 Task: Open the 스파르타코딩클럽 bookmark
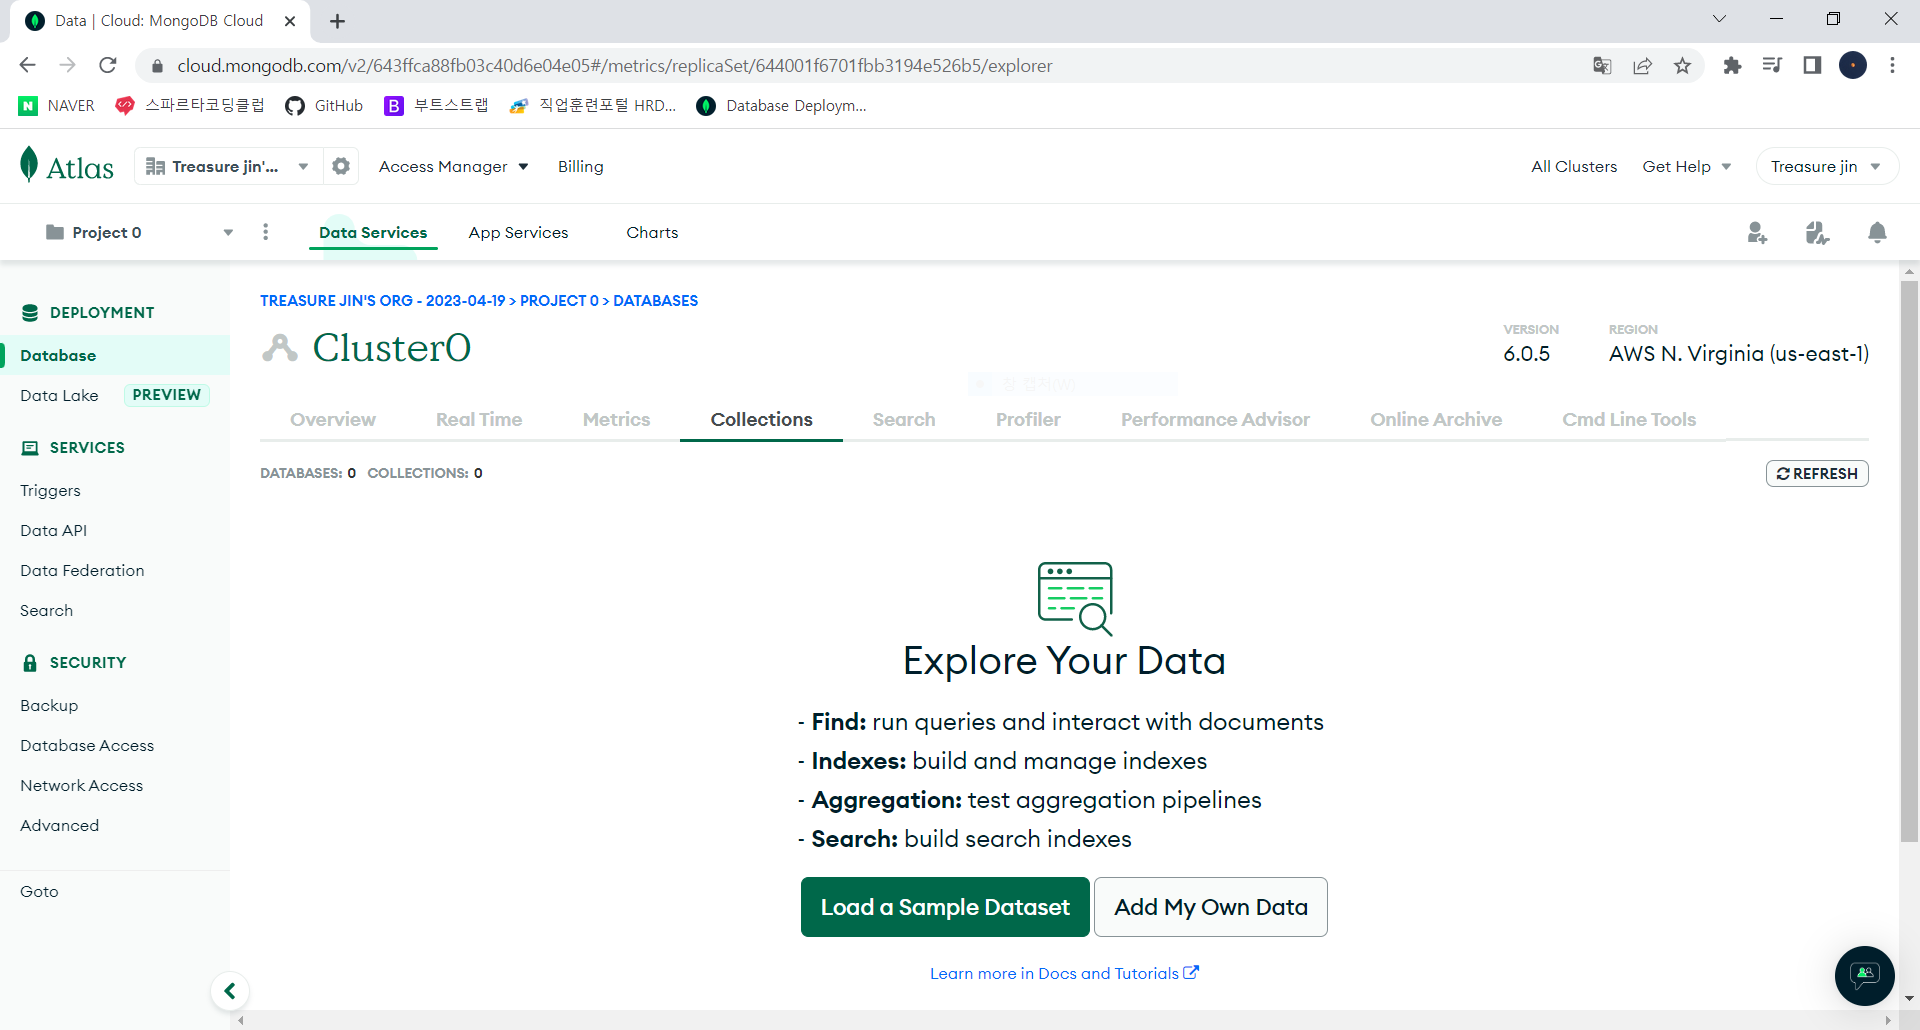click(x=190, y=106)
